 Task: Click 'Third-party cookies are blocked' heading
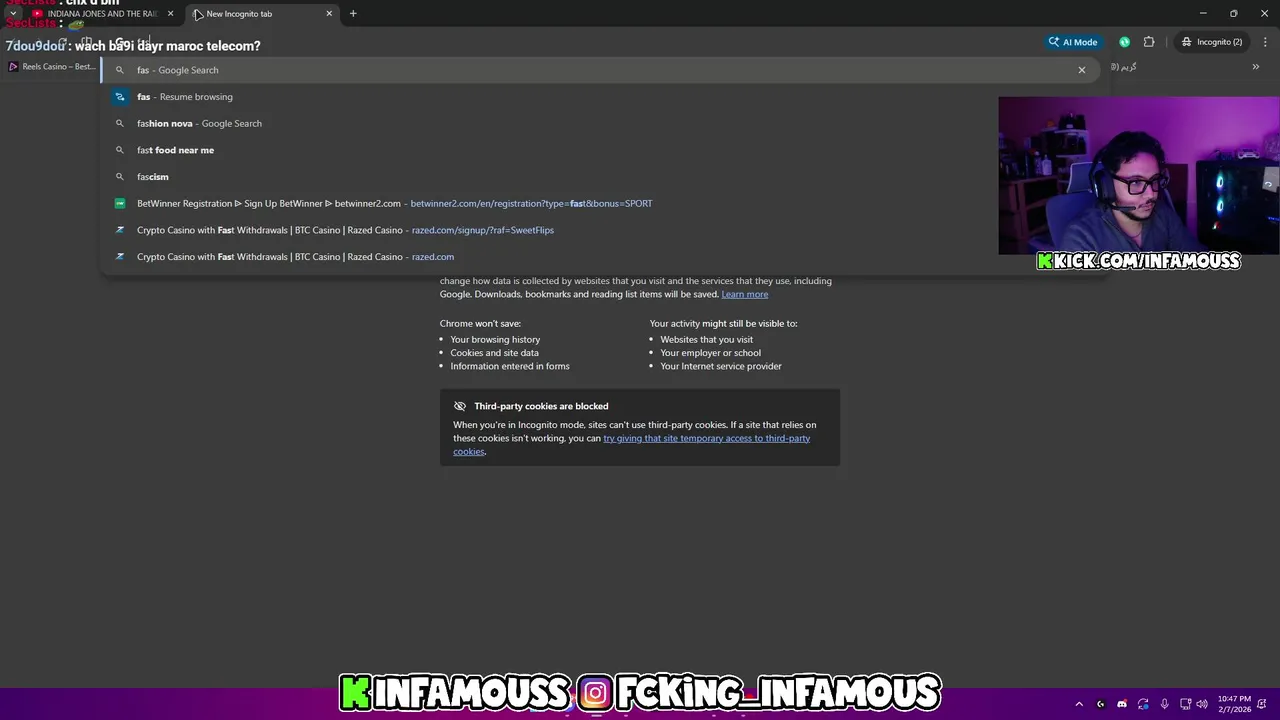click(541, 406)
